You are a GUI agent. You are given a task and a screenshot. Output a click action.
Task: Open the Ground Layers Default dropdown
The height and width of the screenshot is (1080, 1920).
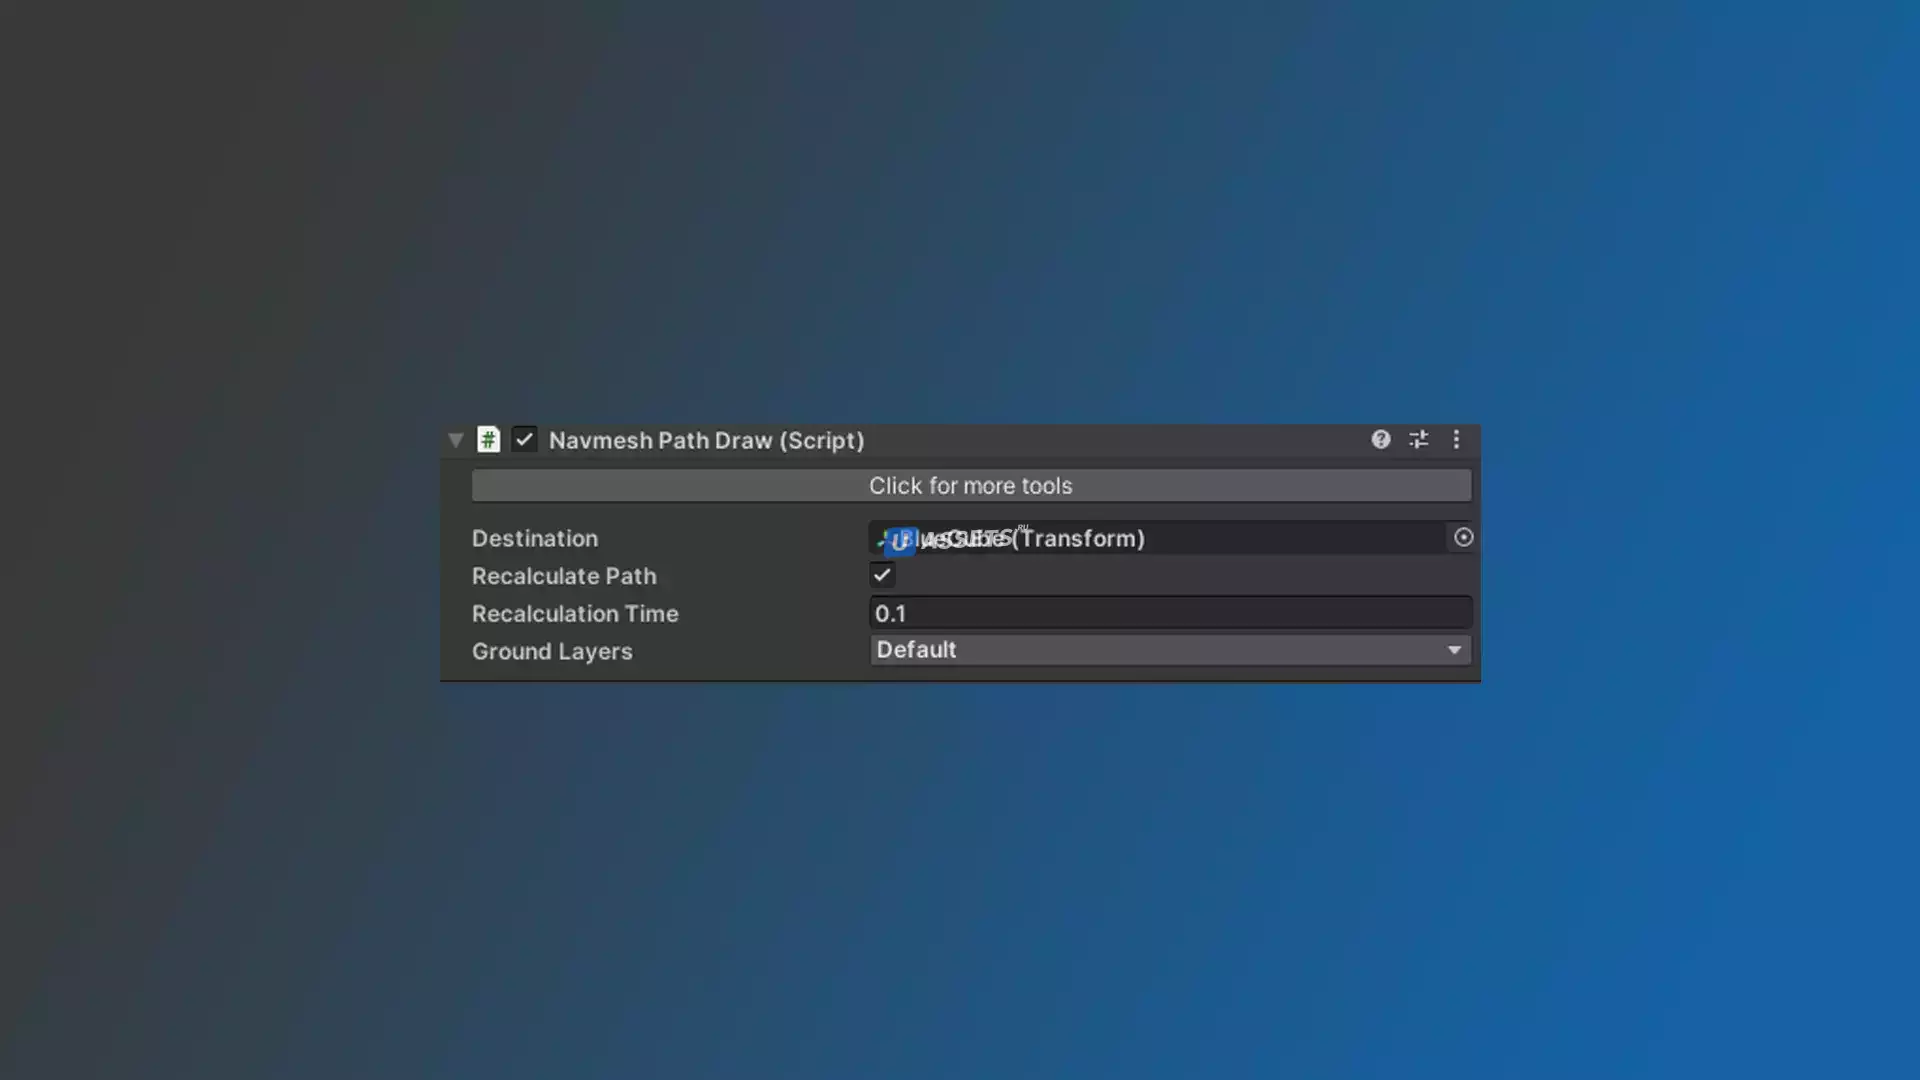coord(1150,650)
